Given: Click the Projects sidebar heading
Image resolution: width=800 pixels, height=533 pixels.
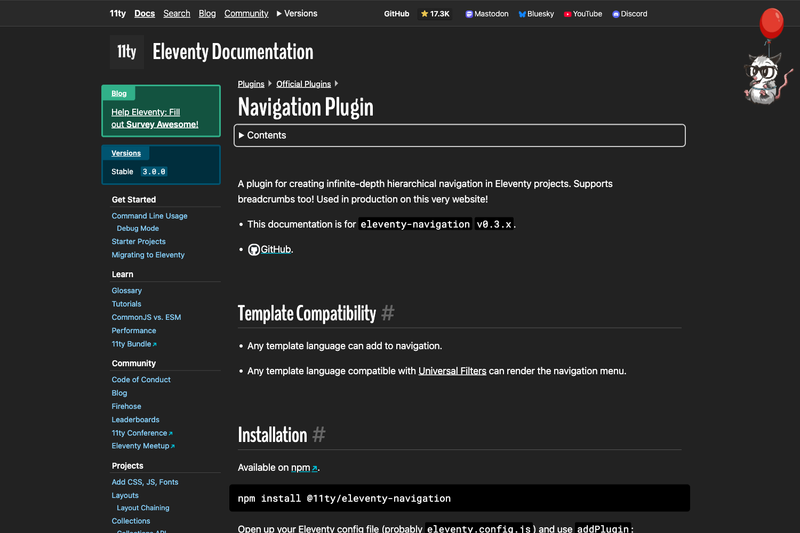Looking at the screenshot, I should point(128,466).
